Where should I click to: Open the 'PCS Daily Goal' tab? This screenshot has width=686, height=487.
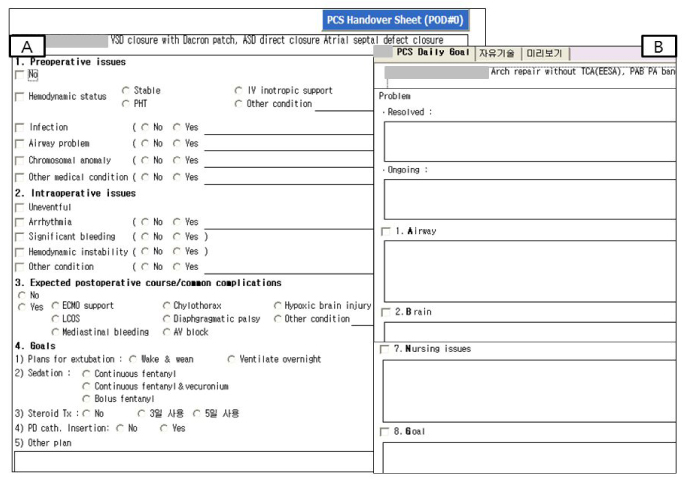(433, 53)
